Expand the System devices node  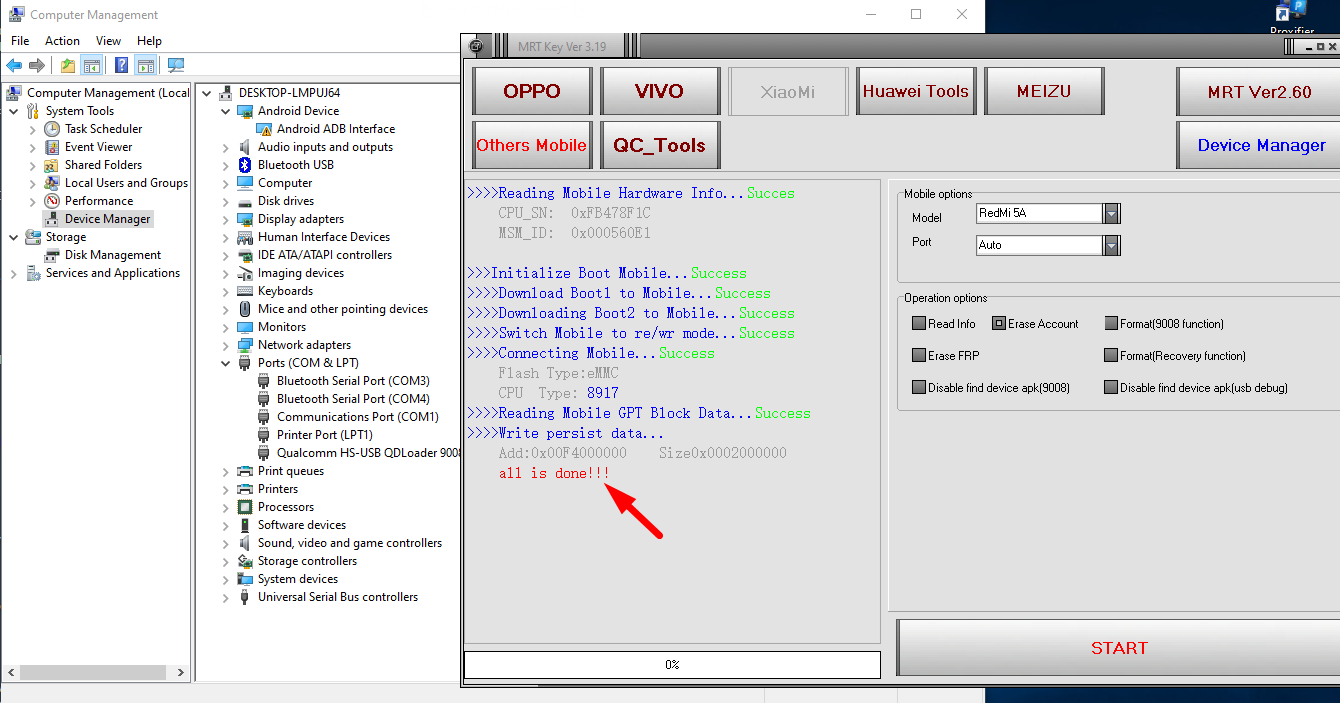coord(226,579)
